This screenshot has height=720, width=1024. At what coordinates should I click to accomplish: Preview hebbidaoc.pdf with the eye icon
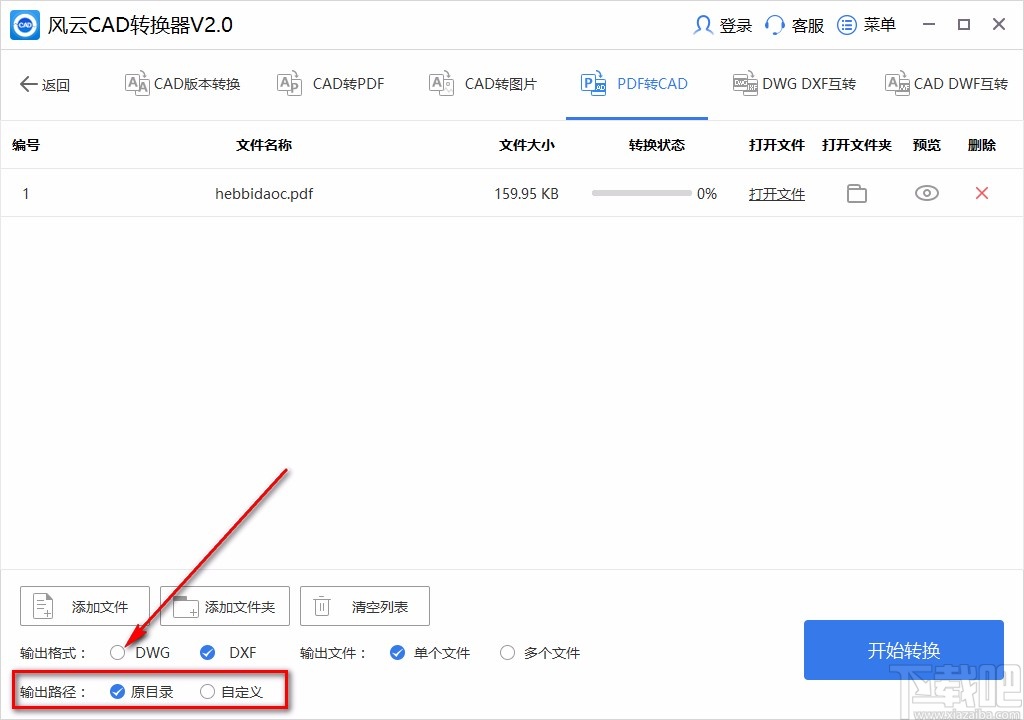tap(926, 193)
